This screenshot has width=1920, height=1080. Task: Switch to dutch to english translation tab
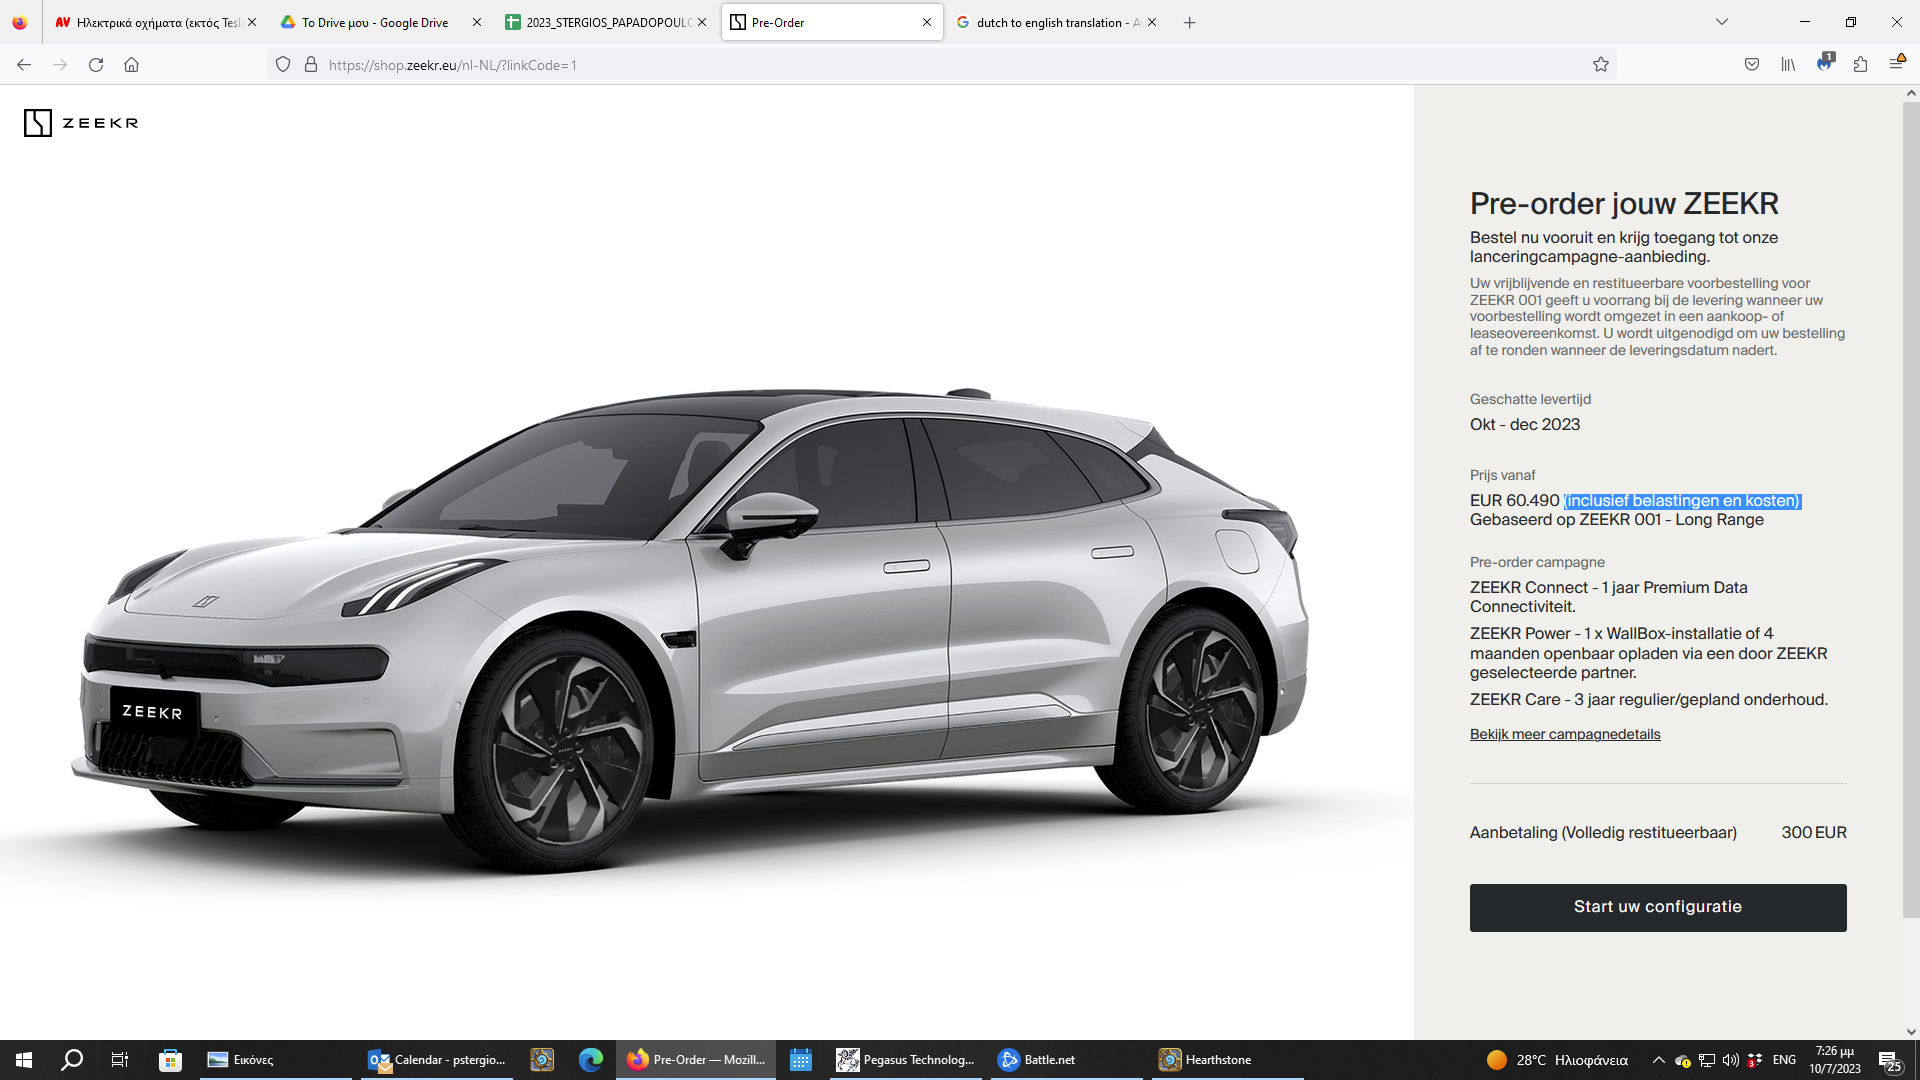[x=1050, y=22]
